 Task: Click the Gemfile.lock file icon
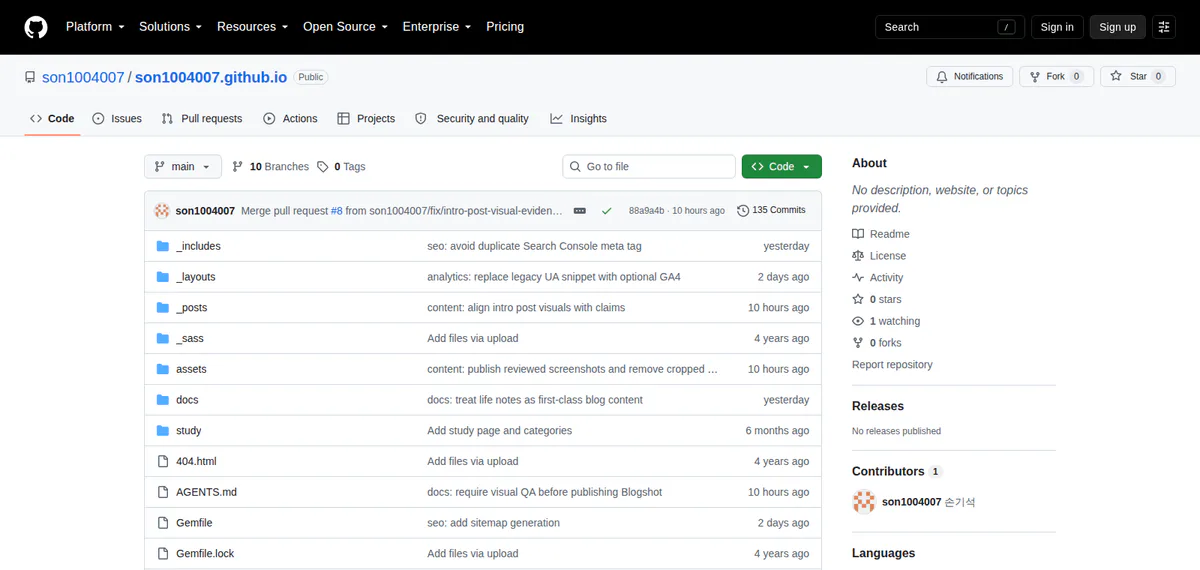pyautogui.click(x=163, y=554)
